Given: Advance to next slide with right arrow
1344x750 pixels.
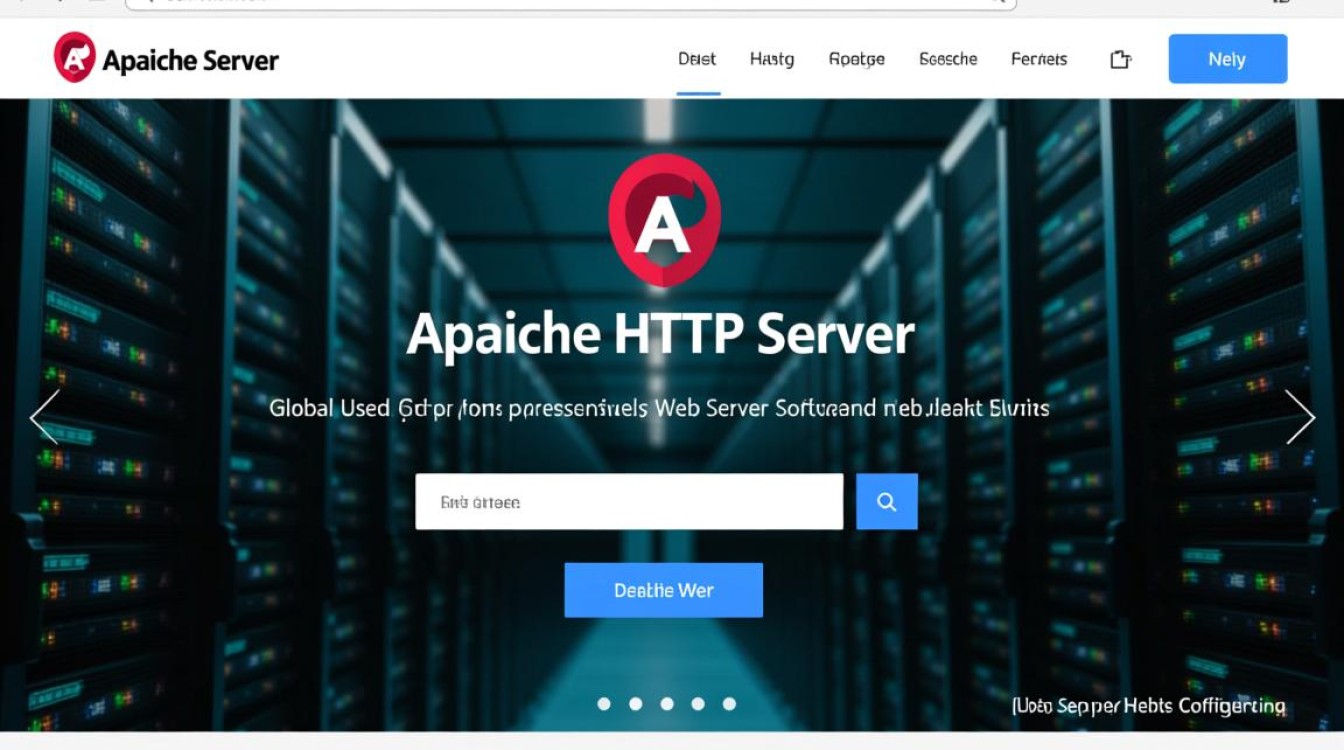Looking at the screenshot, I should (x=1299, y=416).
